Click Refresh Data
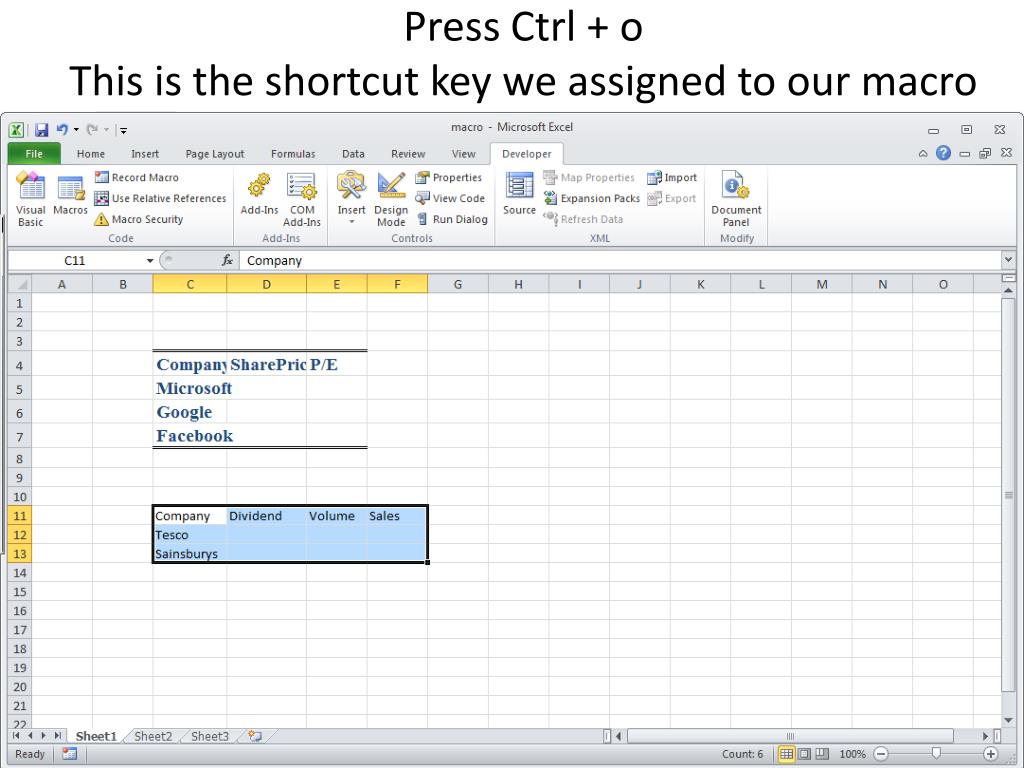 [x=583, y=219]
